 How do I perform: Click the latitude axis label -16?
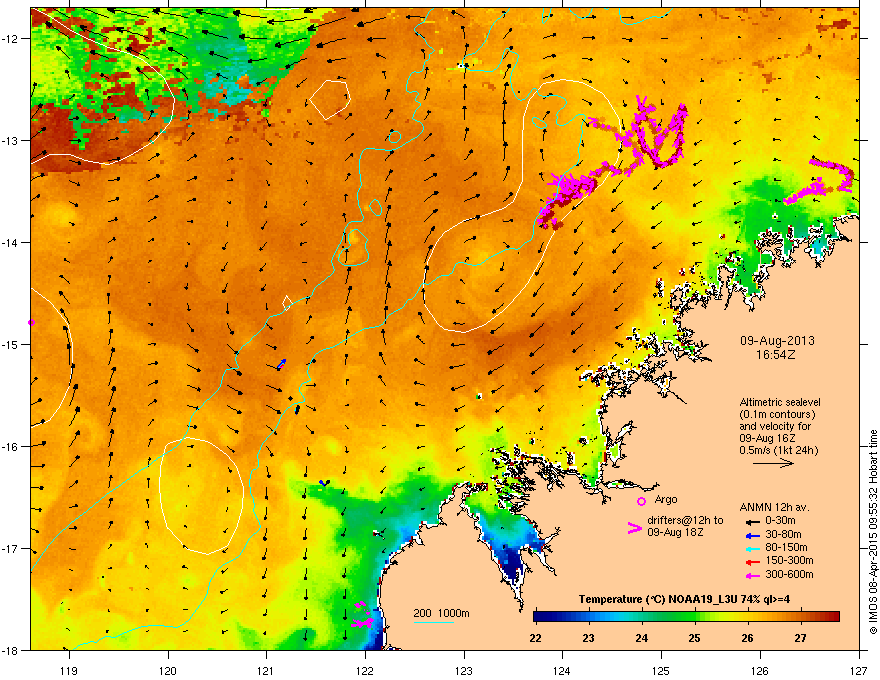pos(10,447)
